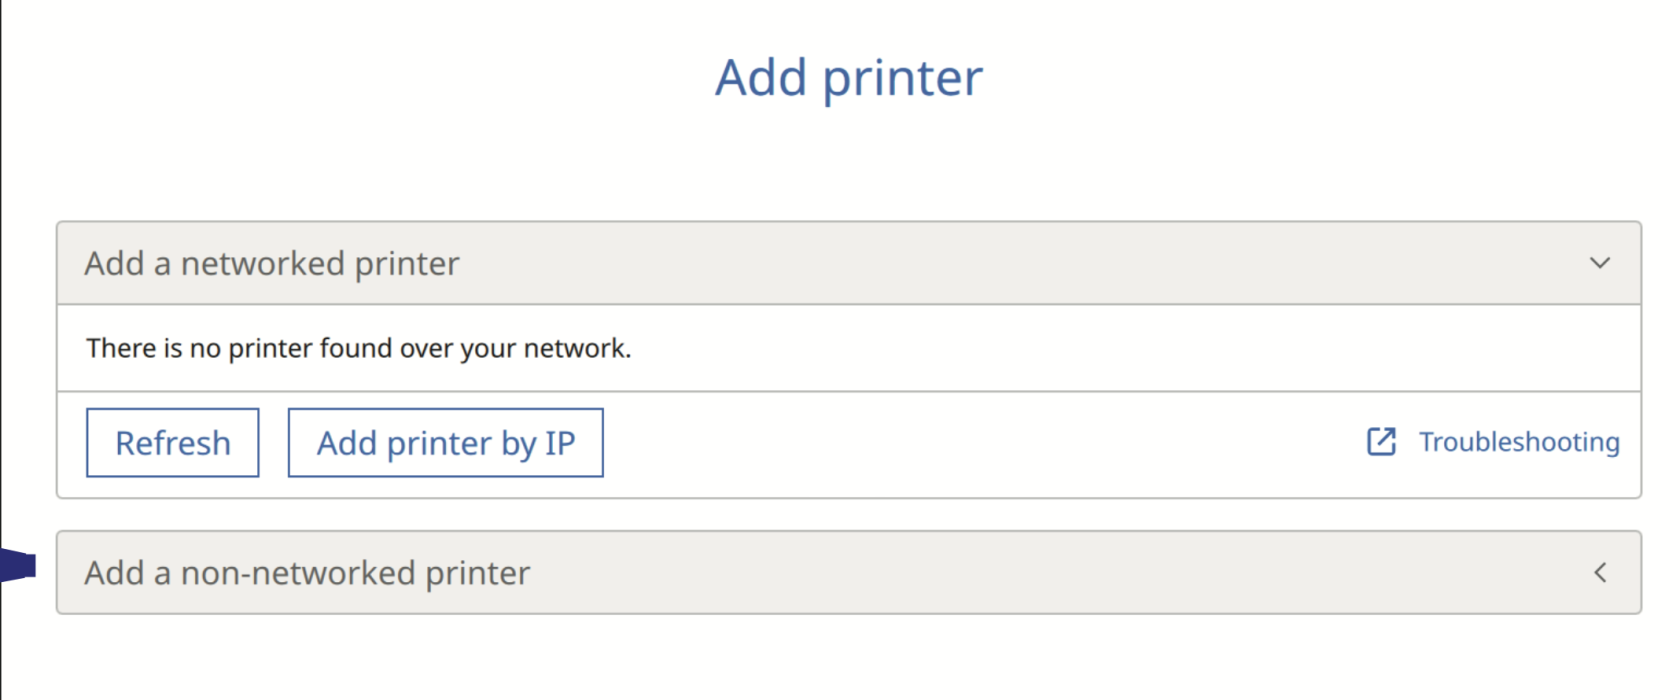Image resolution: width=1680 pixels, height=700 pixels.
Task: Expand non-networked printer section via left chevron
Action: [x=1600, y=572]
